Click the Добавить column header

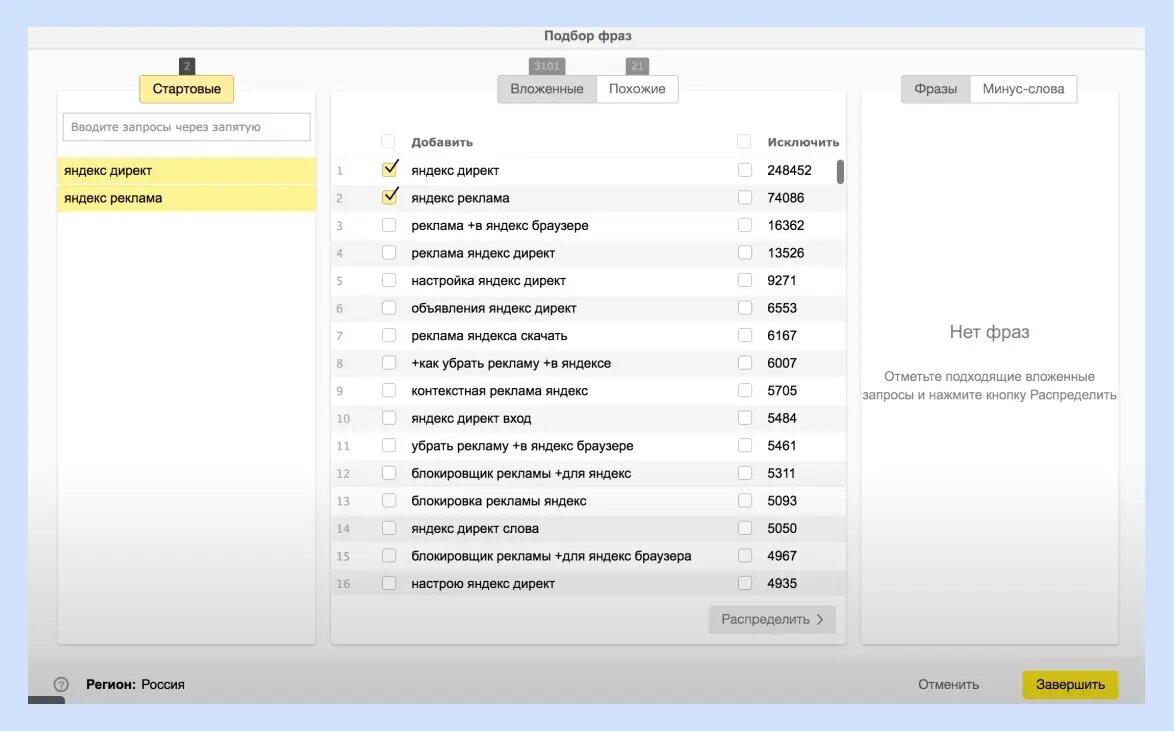pyautogui.click(x=442, y=142)
